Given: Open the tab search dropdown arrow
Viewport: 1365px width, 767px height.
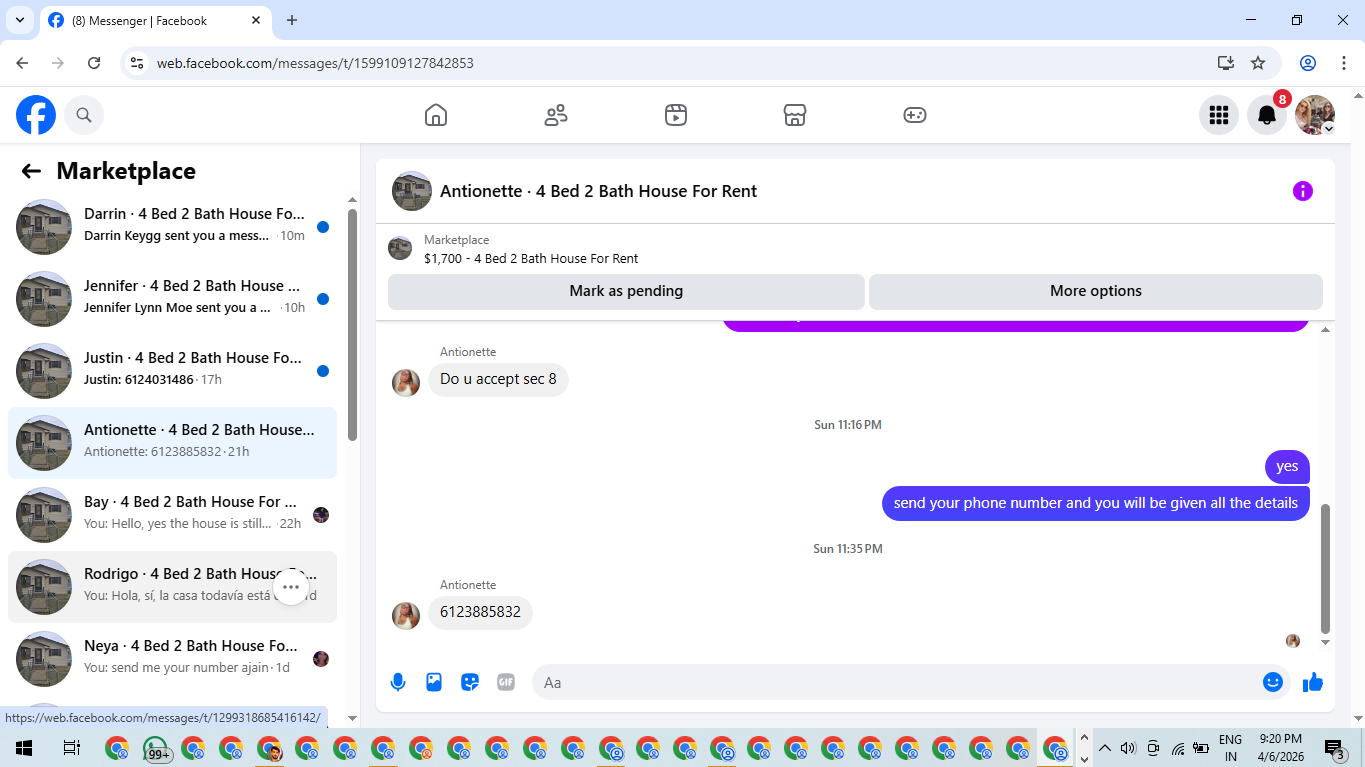Looking at the screenshot, I should 19,20.
